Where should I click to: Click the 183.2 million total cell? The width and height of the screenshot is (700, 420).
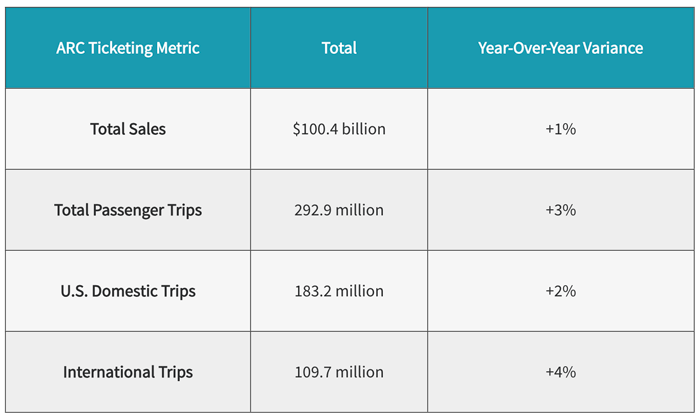click(339, 291)
